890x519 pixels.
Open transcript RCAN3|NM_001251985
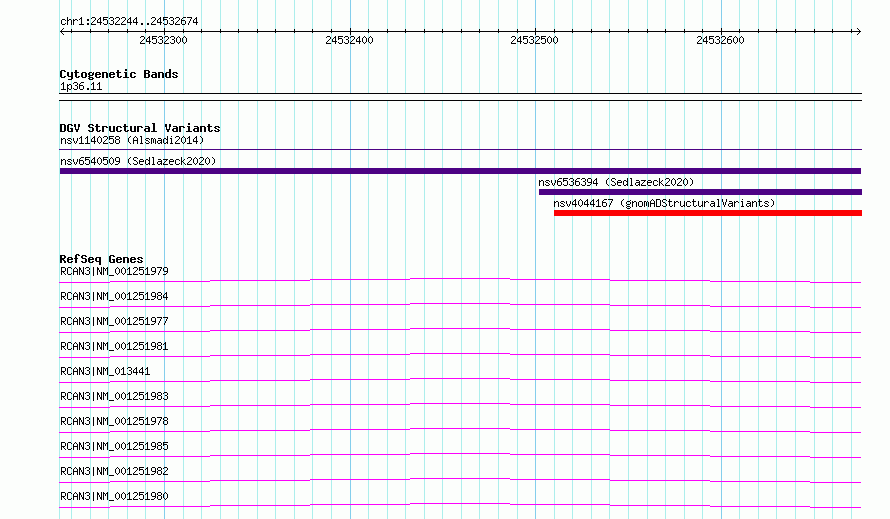coord(114,446)
